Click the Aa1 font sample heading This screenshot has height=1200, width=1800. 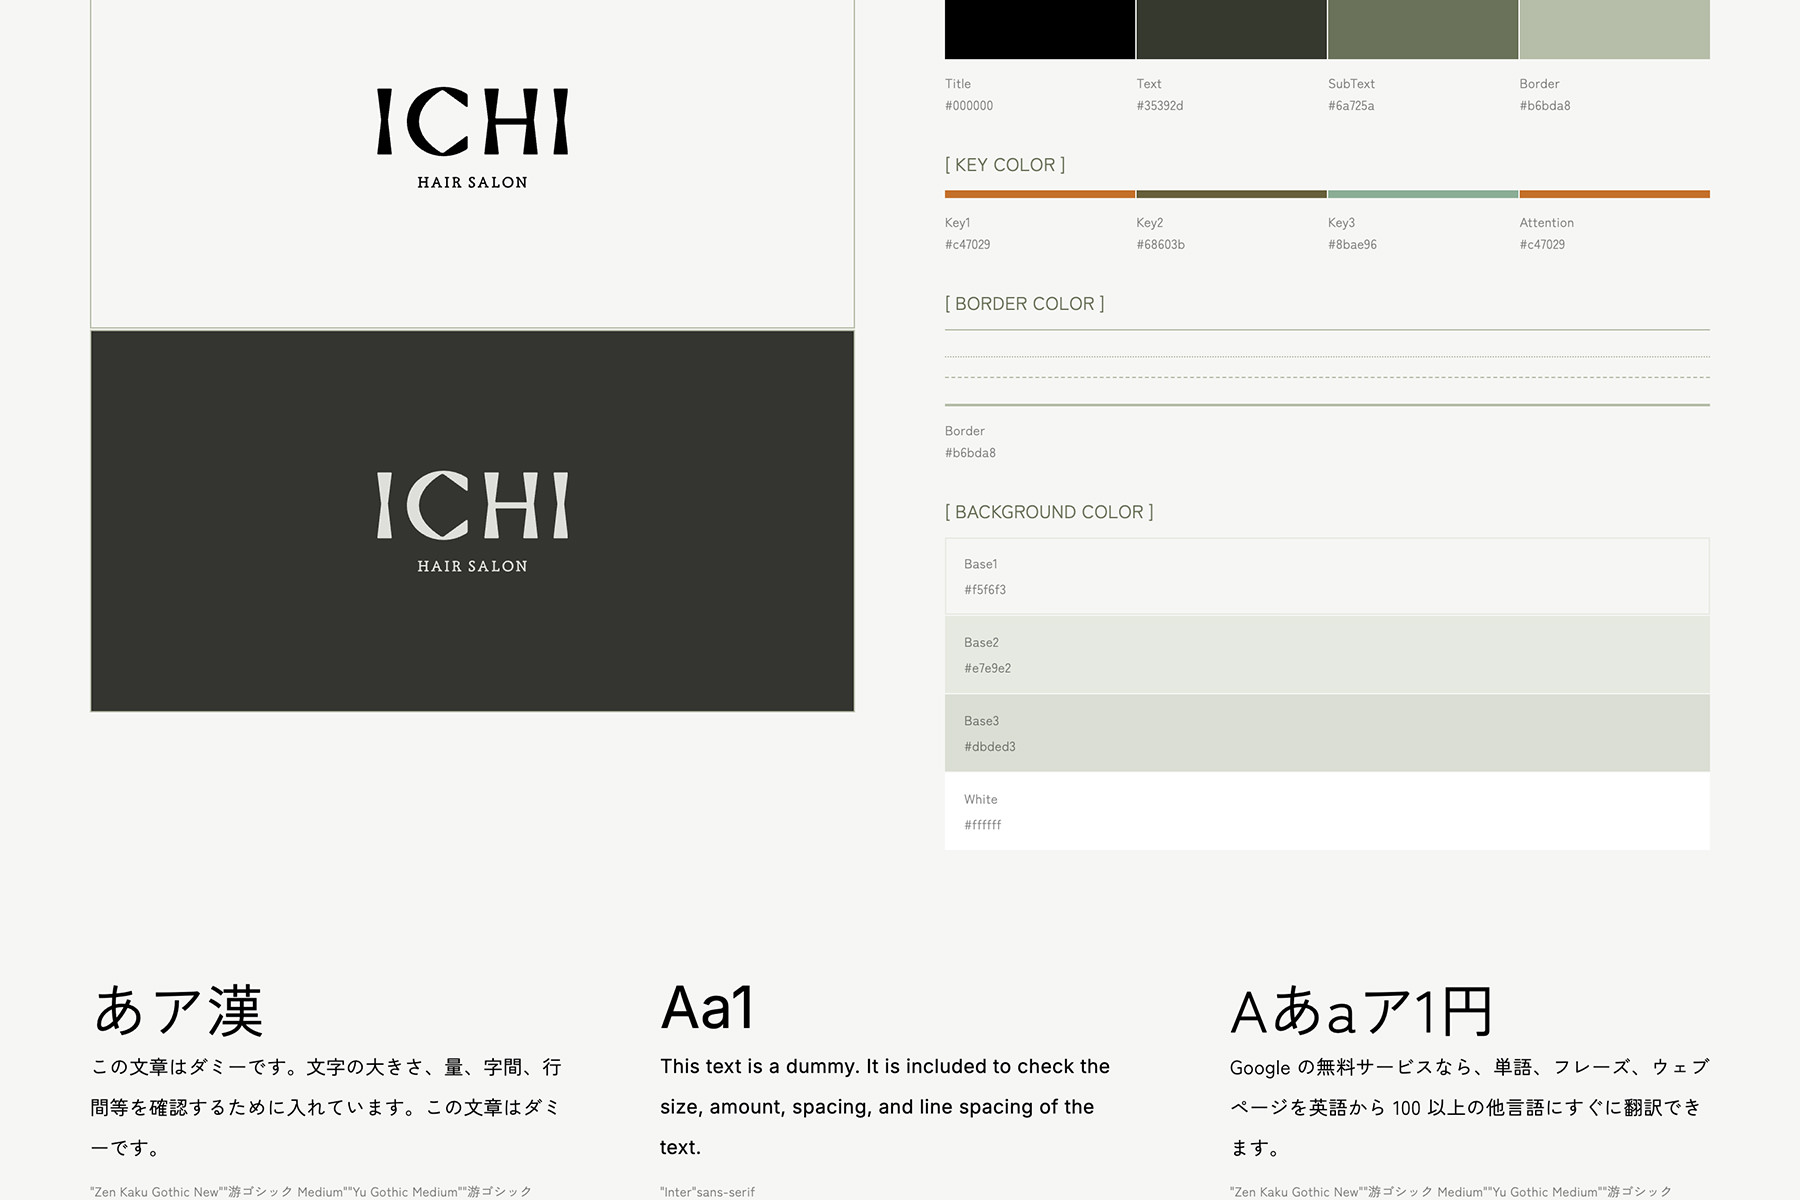tap(707, 1008)
